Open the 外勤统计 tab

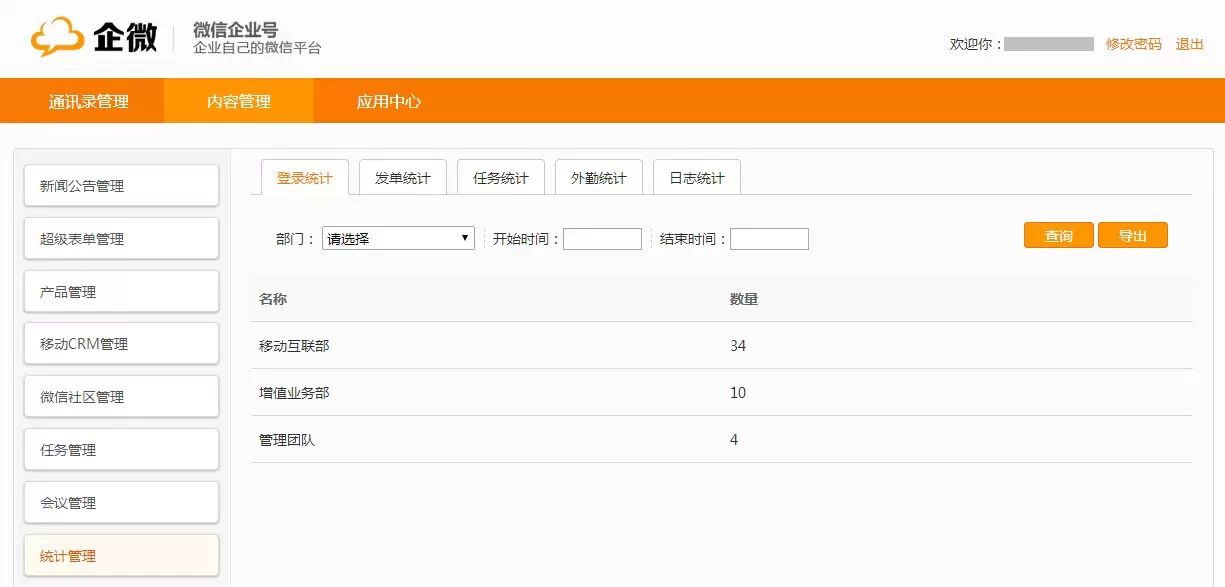599,178
